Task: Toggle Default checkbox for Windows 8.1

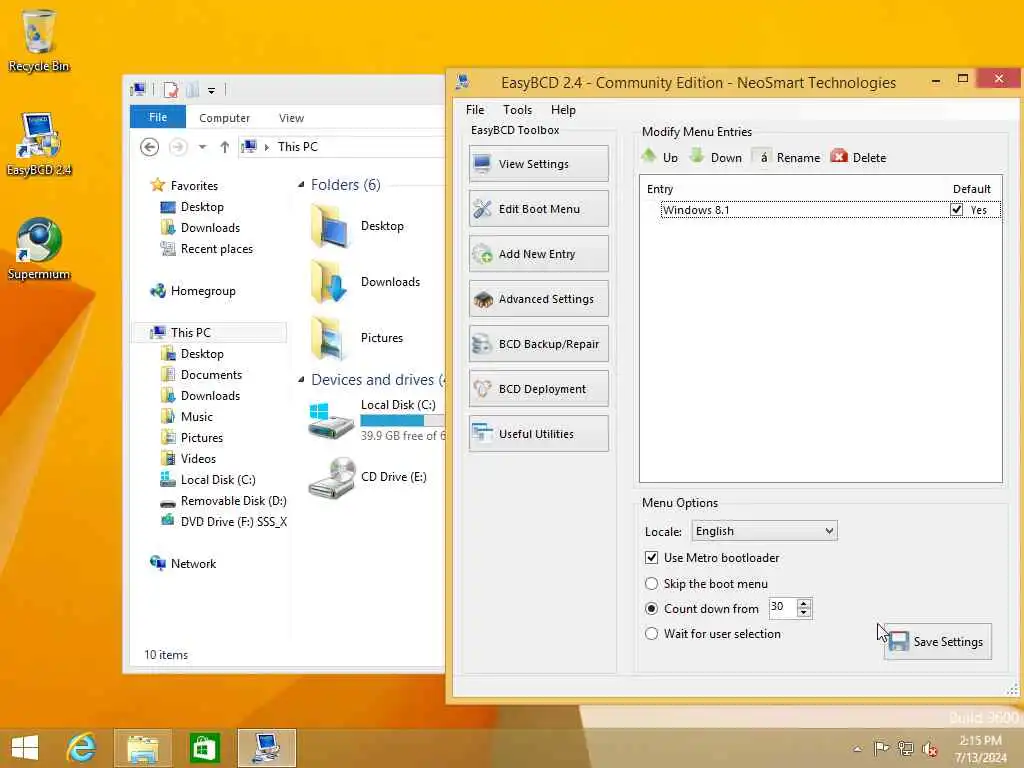Action: pos(957,210)
